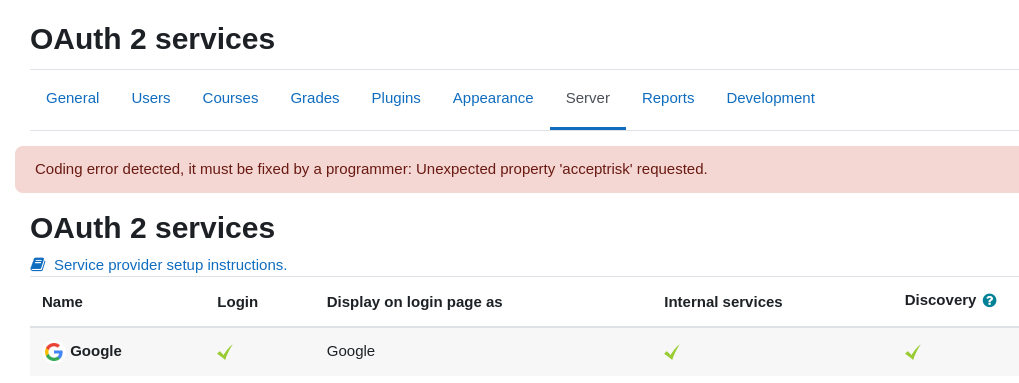
Task: Click the bold Google service name
Action: point(96,351)
